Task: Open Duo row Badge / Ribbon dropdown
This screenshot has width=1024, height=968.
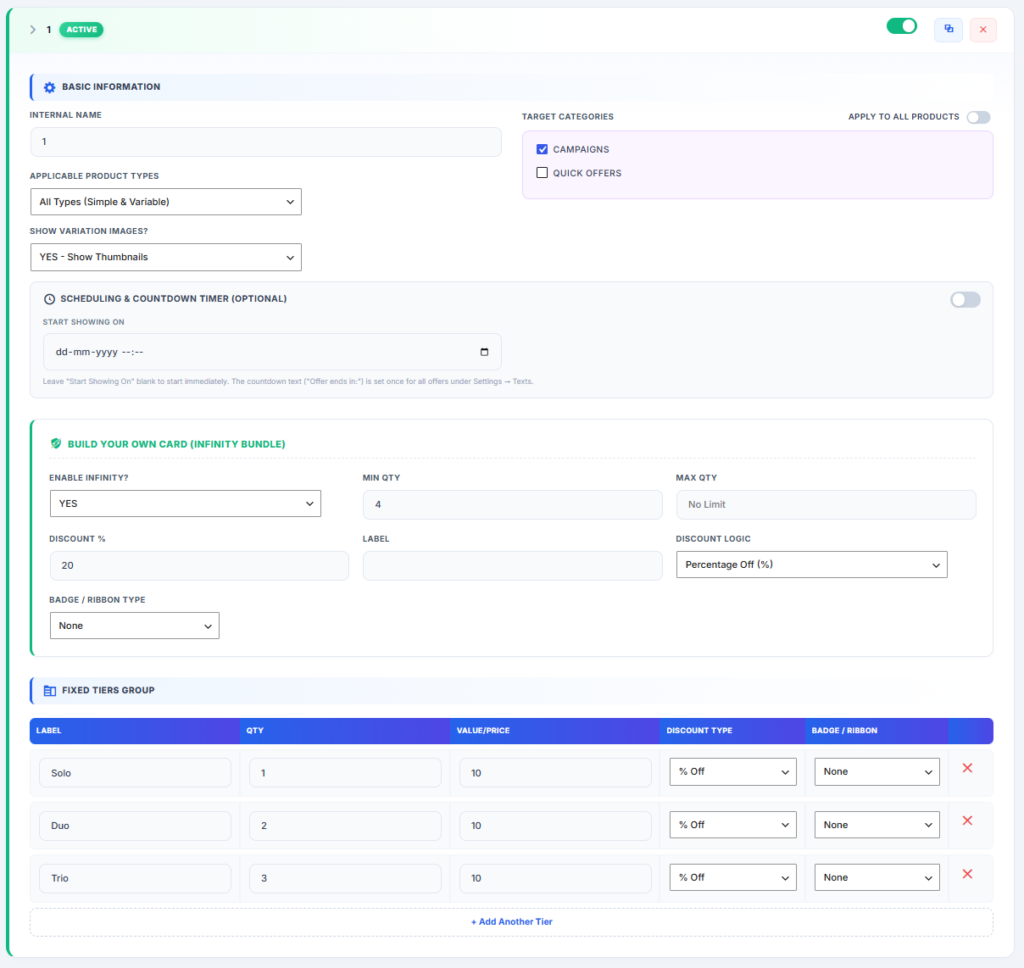Action: point(877,825)
